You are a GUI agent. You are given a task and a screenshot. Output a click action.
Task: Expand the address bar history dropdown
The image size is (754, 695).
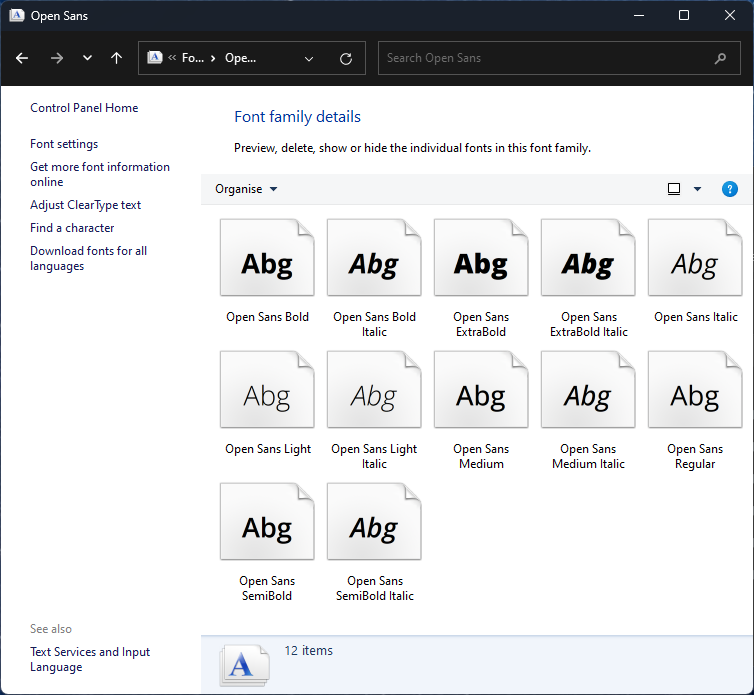(309, 59)
